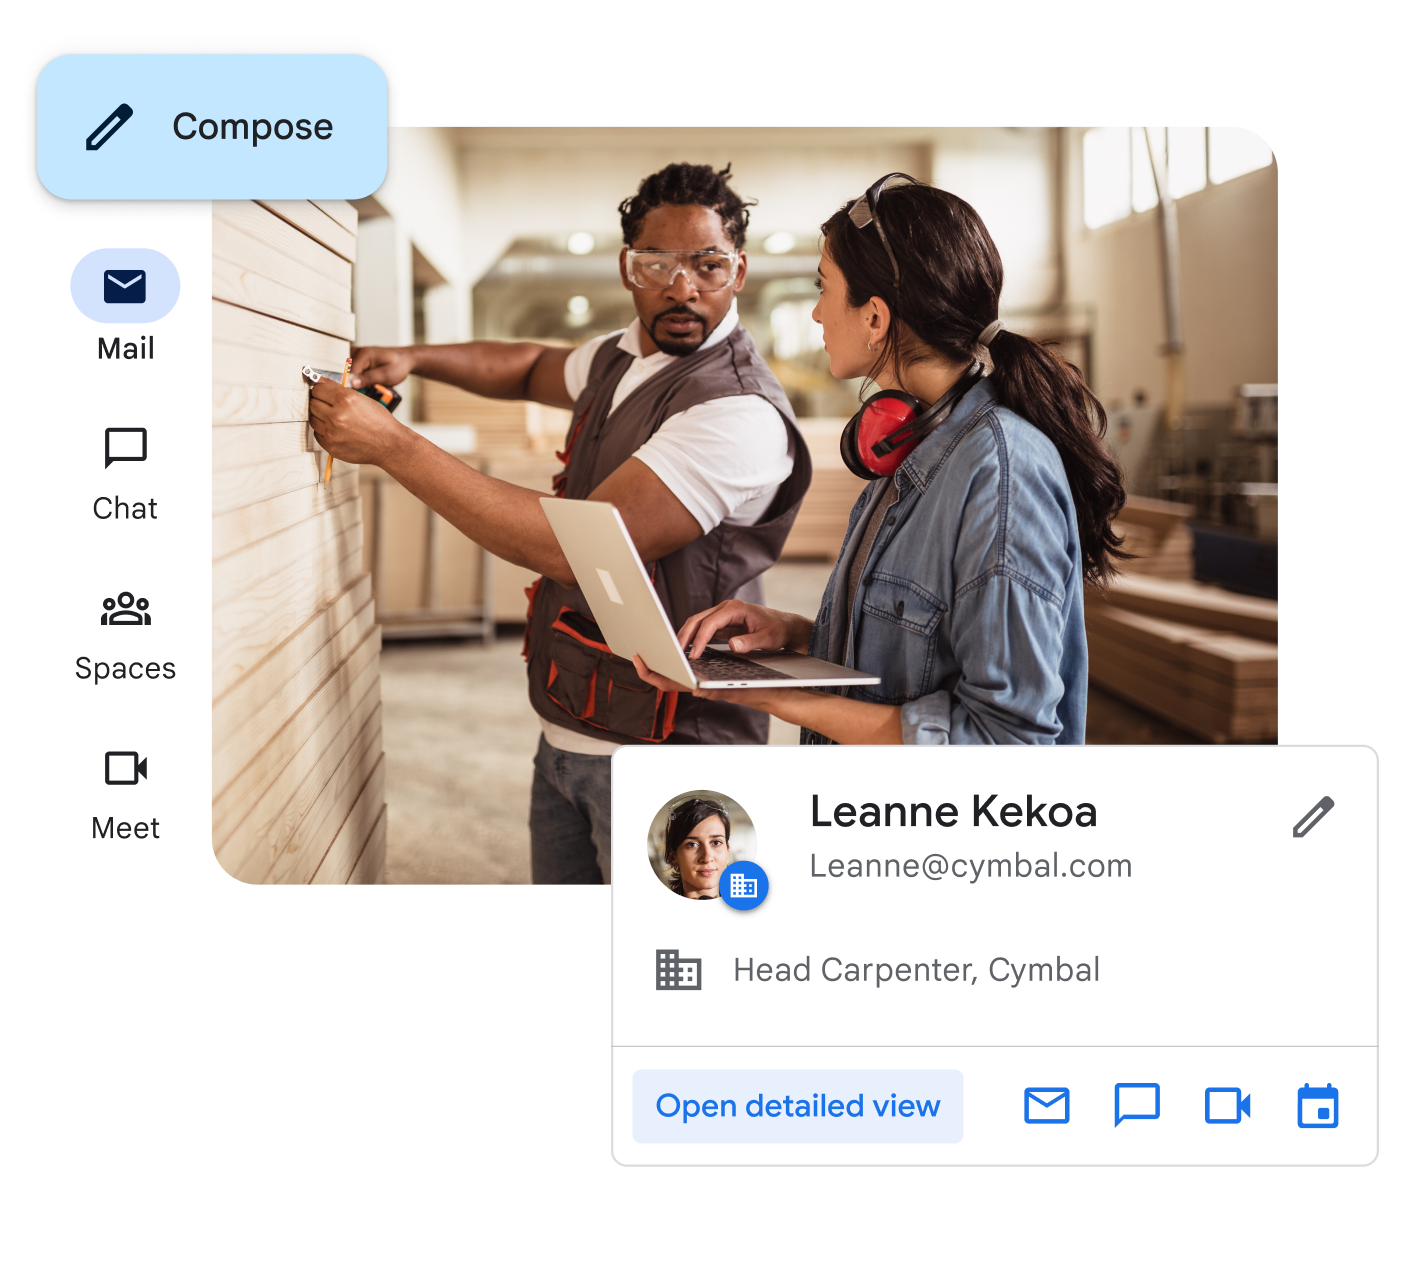Click the pencil edit icon for Leanne's contact
The height and width of the screenshot is (1261, 1416).
coord(1312,815)
